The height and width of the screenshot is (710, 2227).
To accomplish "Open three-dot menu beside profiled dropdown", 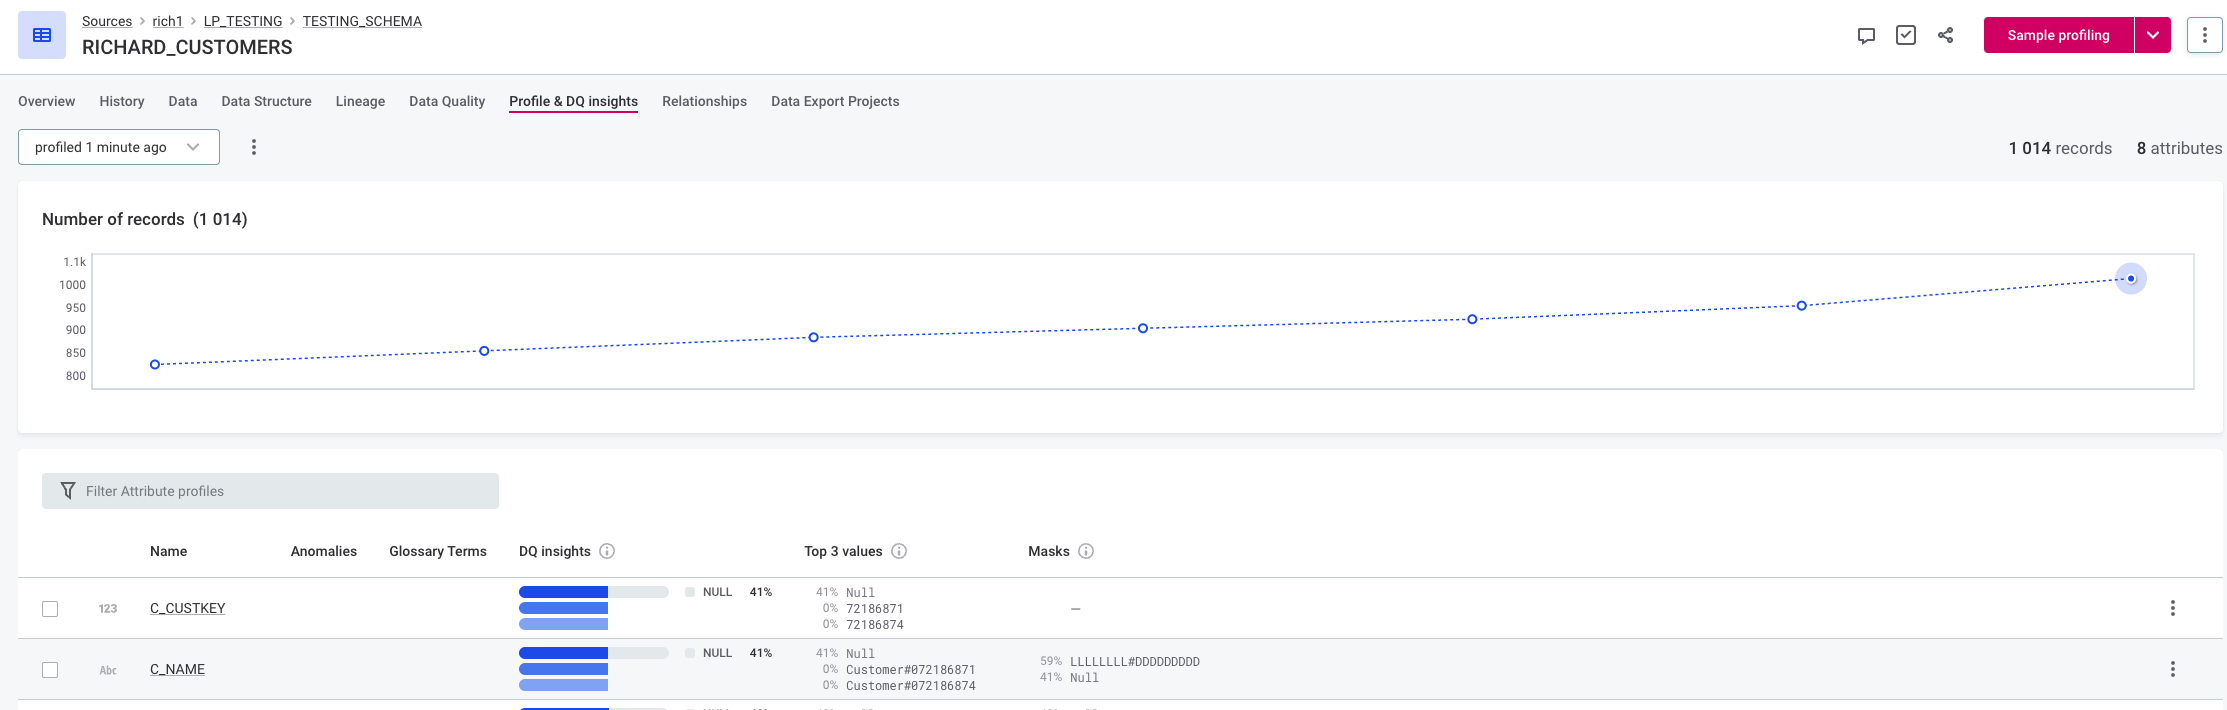I will (254, 147).
